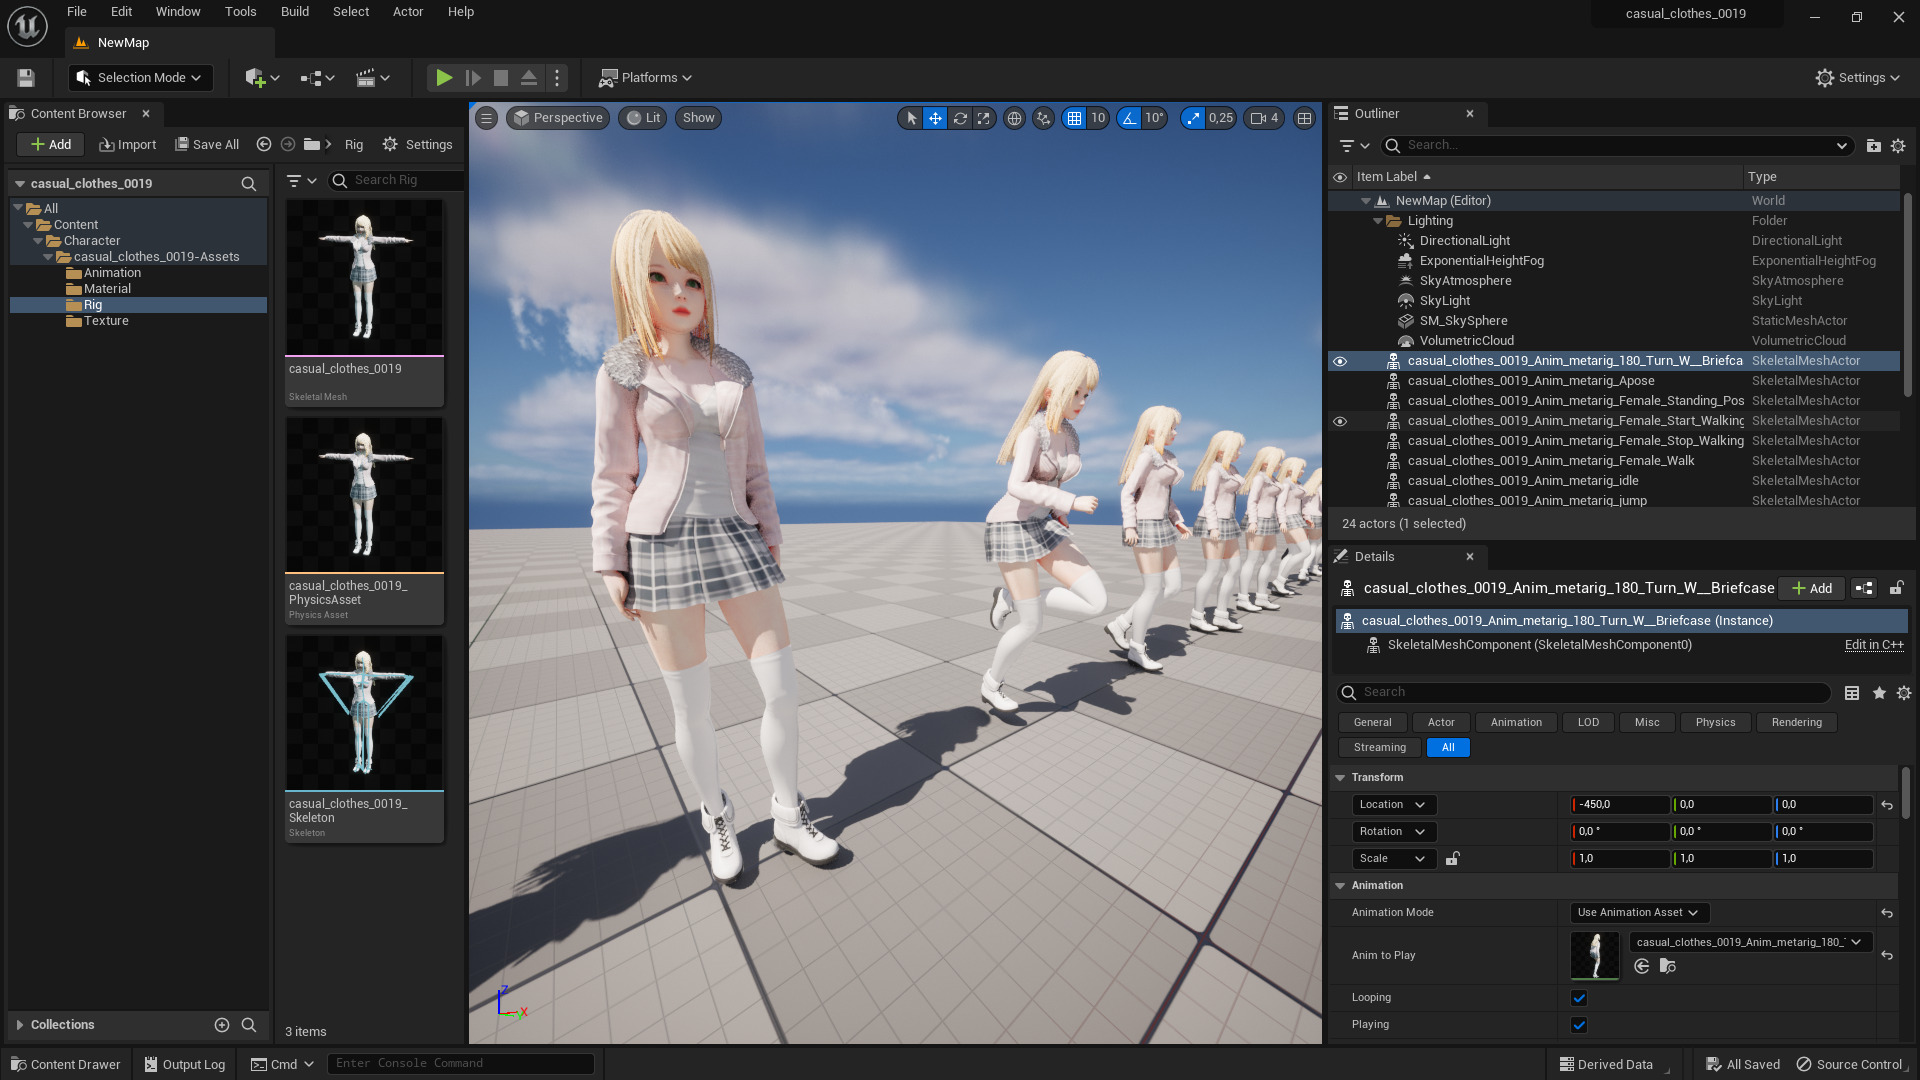Switch to the Physics details filter tab
Viewport: 1920px width, 1080px height.
pyautogui.click(x=1715, y=723)
